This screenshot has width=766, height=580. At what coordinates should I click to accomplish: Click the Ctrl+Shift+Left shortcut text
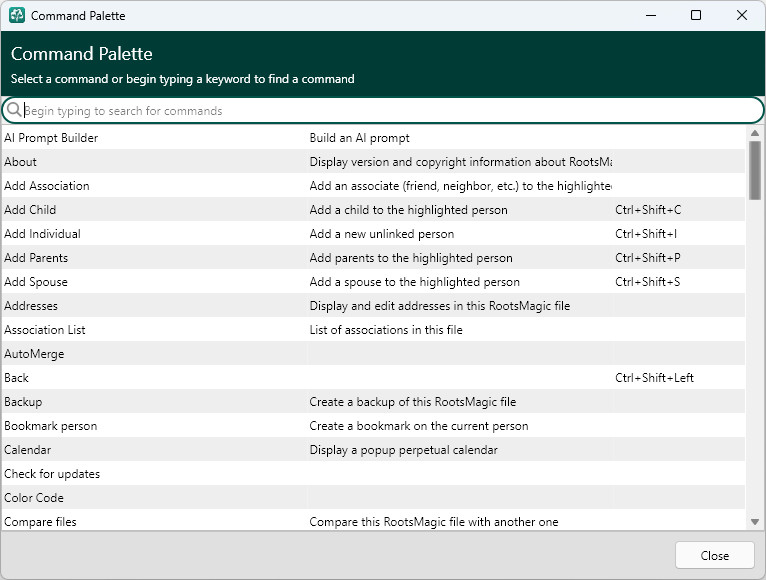[x=654, y=378]
